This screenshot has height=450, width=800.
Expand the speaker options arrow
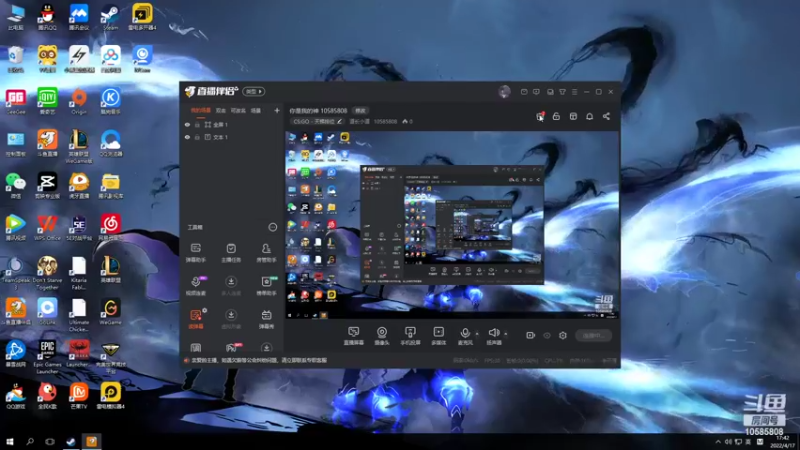506,334
